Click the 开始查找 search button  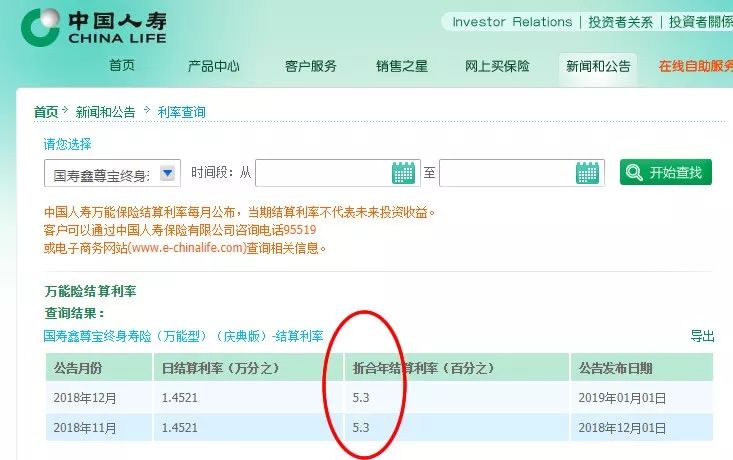(x=666, y=172)
